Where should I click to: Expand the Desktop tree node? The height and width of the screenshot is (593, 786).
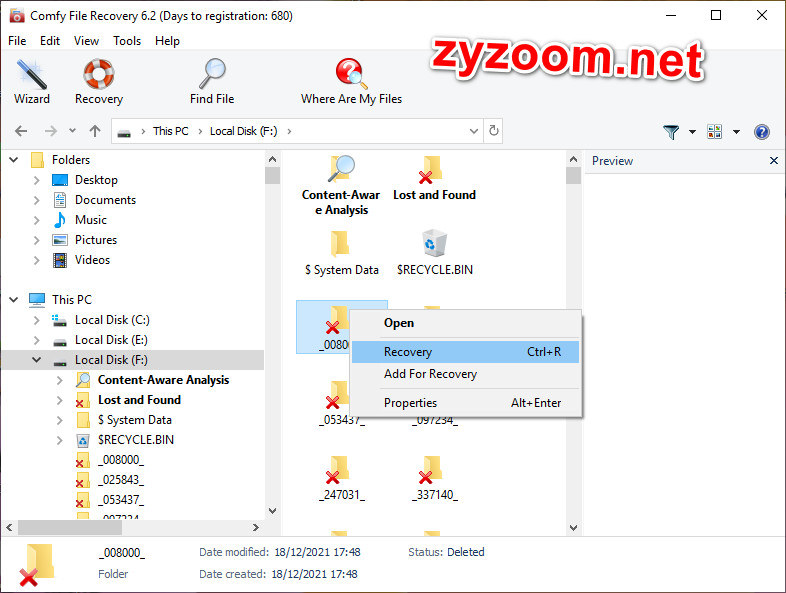(x=36, y=180)
